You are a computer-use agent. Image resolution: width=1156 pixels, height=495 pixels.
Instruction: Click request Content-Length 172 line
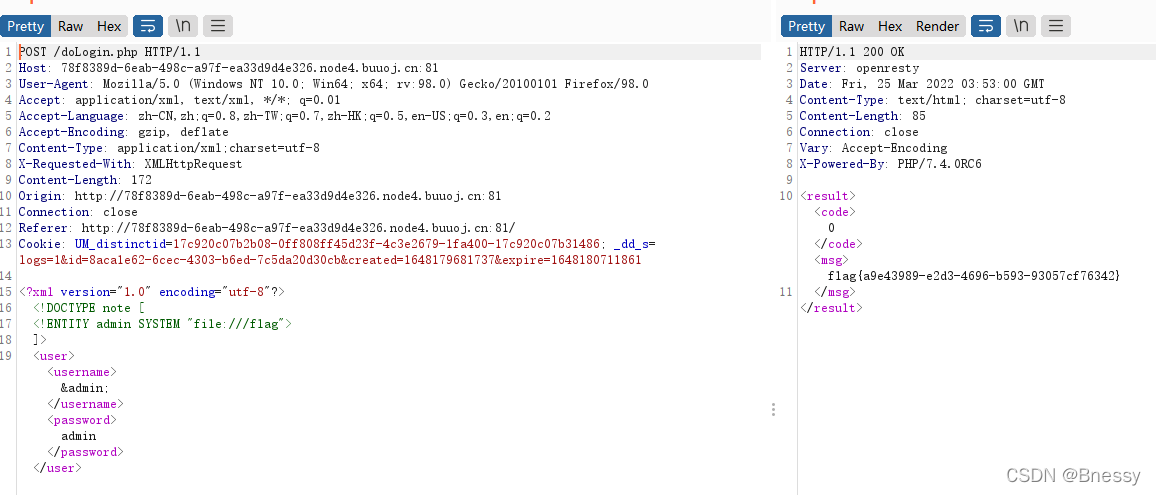85,180
